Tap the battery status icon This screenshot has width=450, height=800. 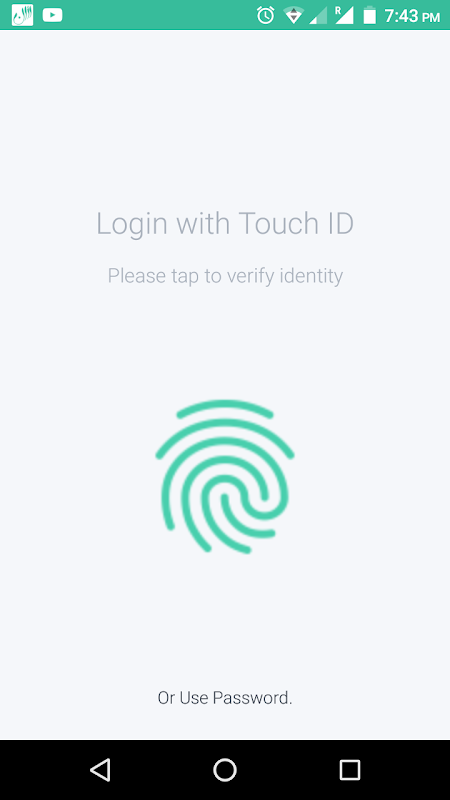click(x=369, y=15)
